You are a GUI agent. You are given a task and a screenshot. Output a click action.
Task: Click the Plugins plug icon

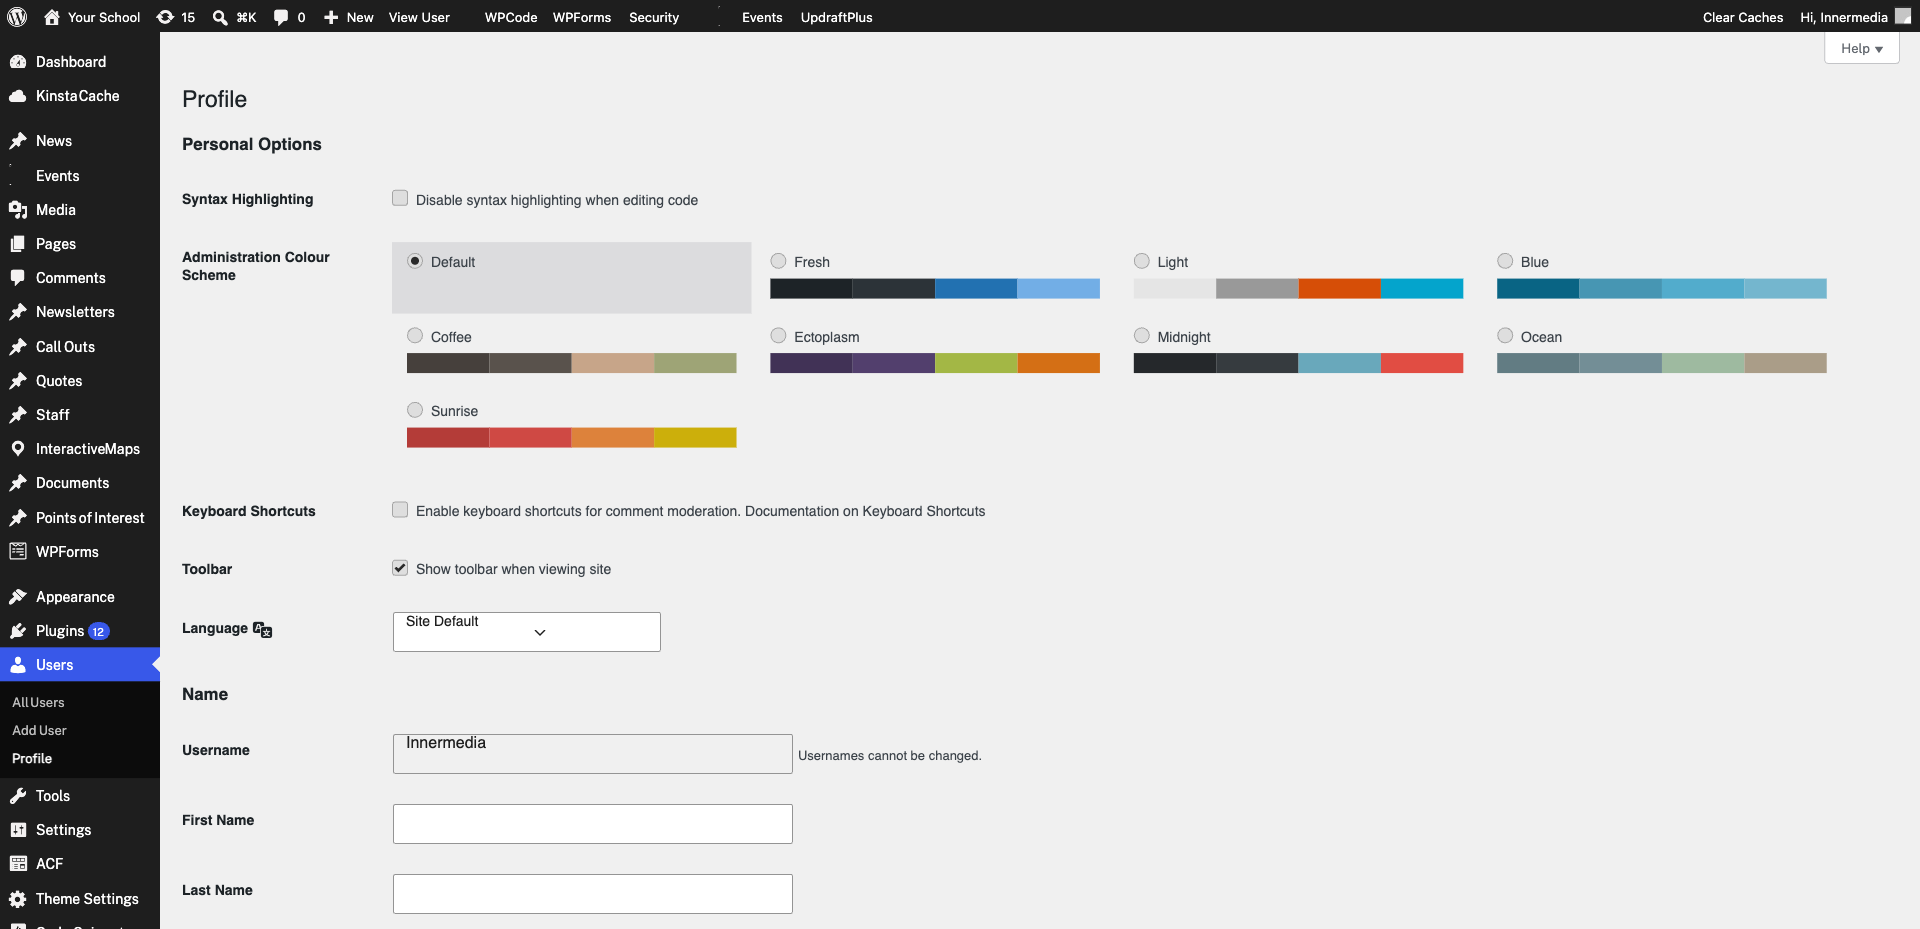[18, 631]
